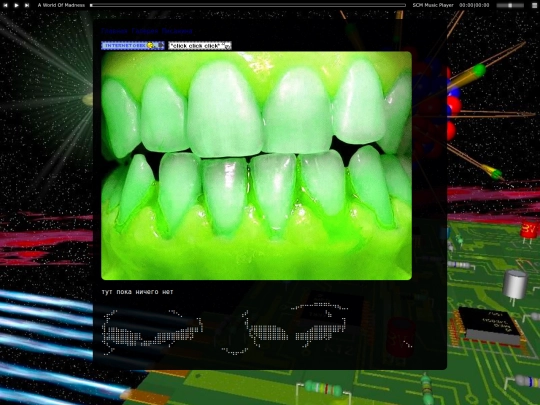Seek within the song progress bar
The width and height of the screenshot is (540, 405).
click(x=248, y=5)
